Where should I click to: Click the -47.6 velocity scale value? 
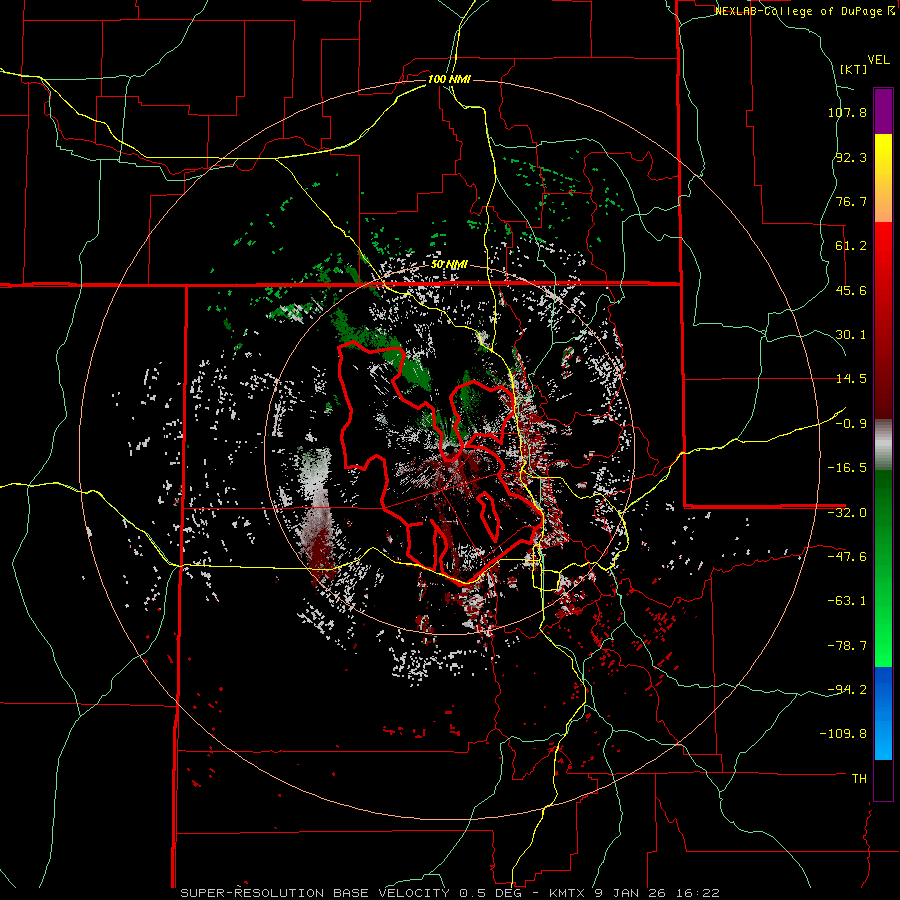847,557
